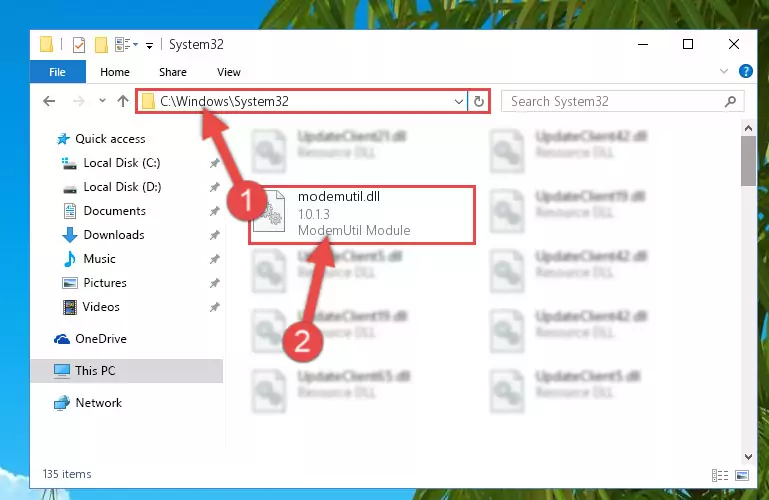
Task: Open the Customize Quick Access Toolbar arrow
Action: pyautogui.click(x=150, y=46)
